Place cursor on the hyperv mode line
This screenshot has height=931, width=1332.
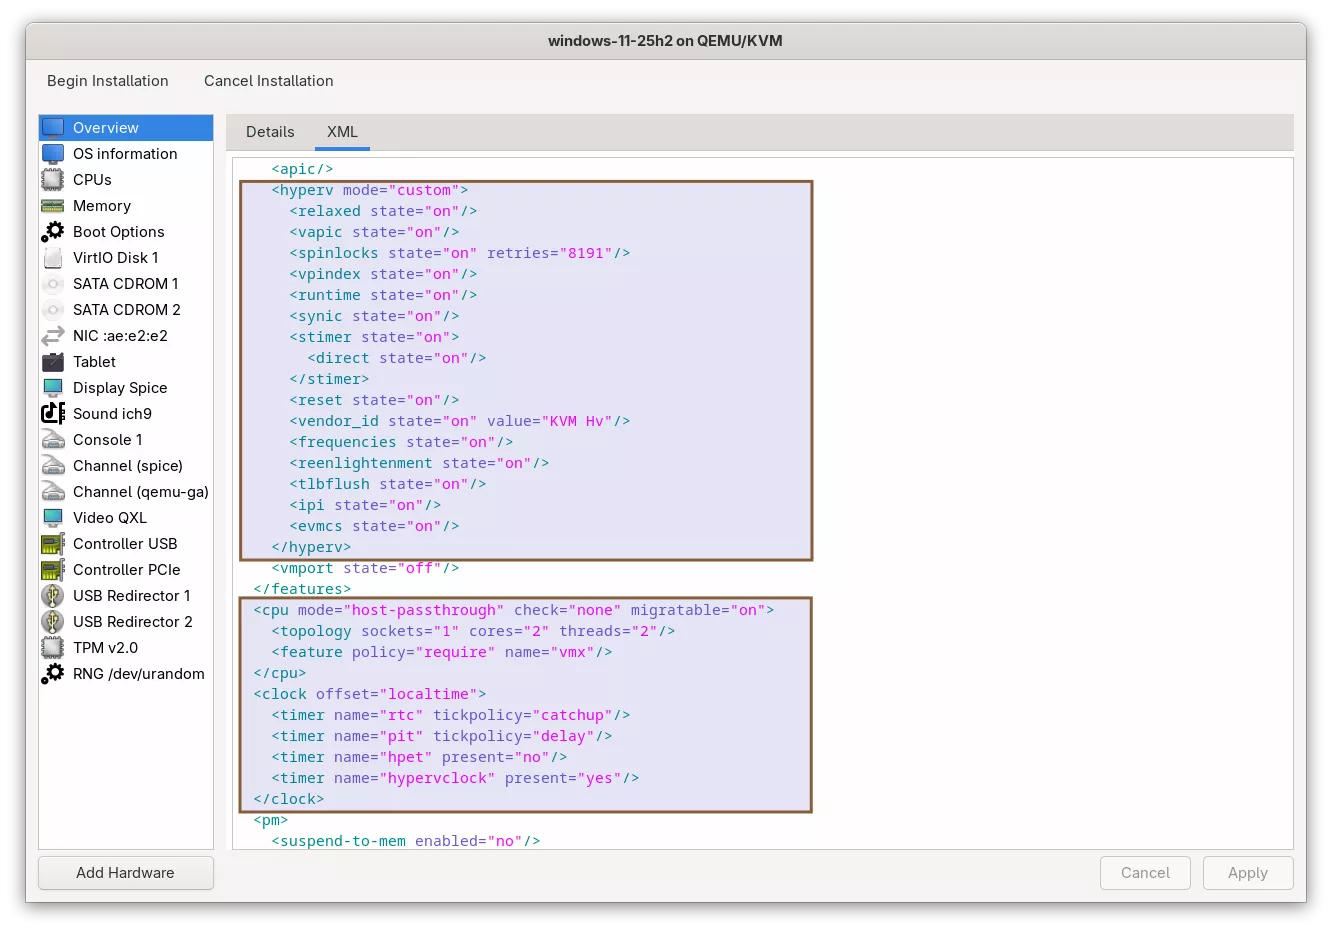[370, 190]
